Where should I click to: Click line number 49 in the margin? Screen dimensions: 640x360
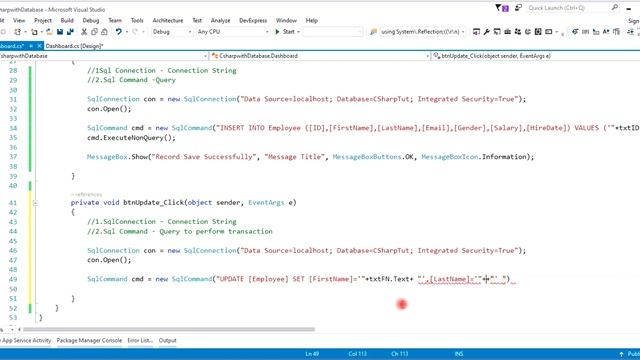pos(13,279)
